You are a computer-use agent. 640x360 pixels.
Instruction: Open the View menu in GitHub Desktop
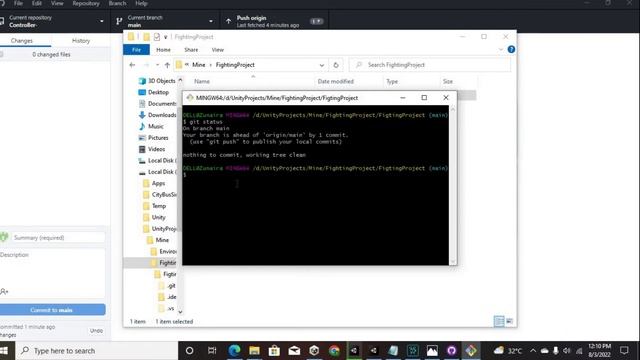pyautogui.click(x=57, y=3)
